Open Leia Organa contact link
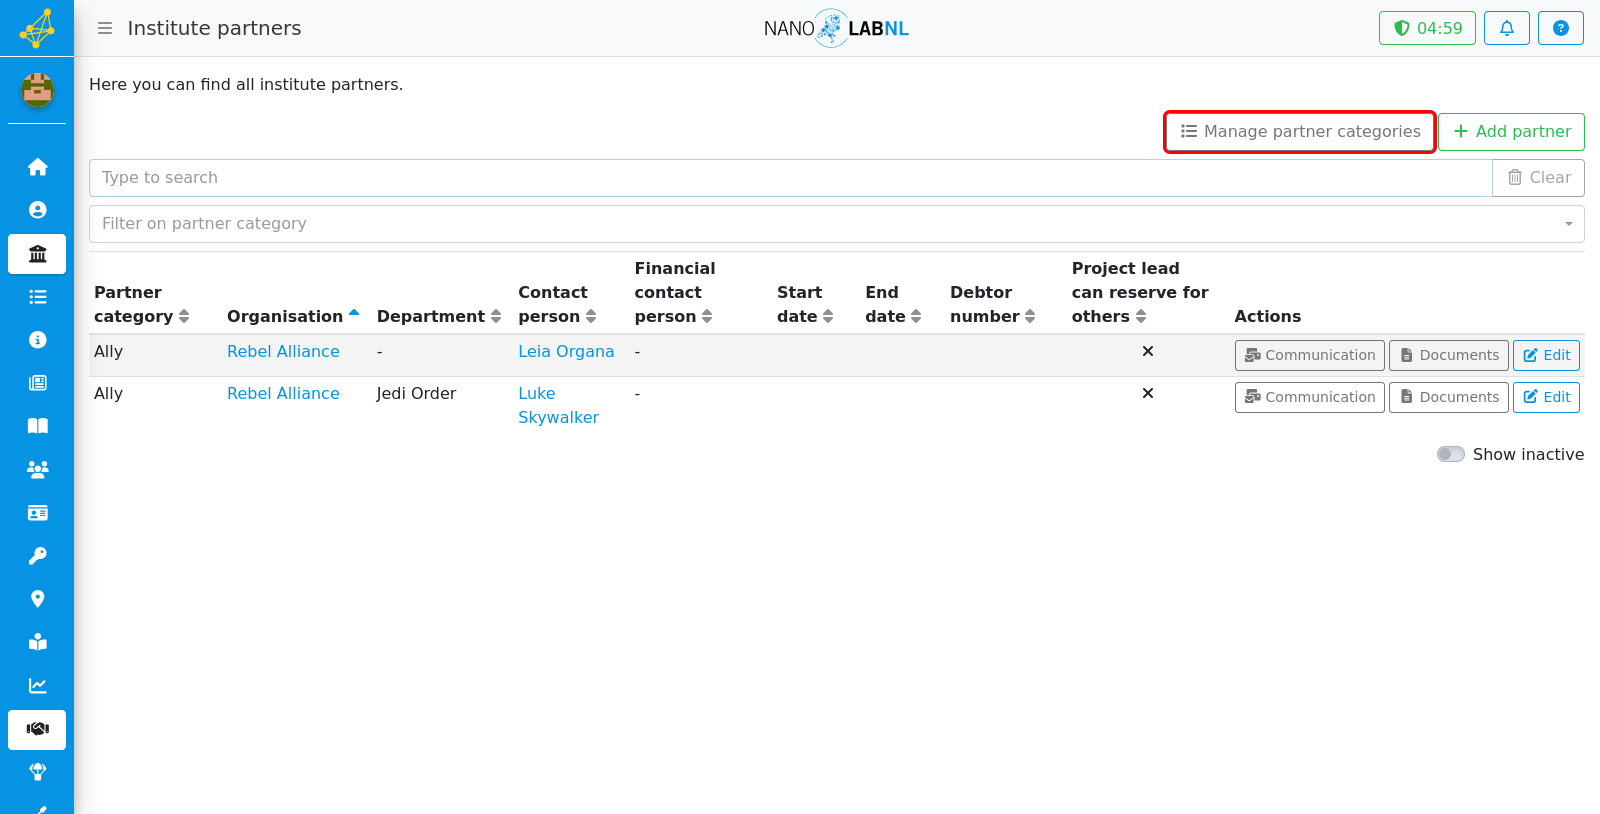 [566, 352]
